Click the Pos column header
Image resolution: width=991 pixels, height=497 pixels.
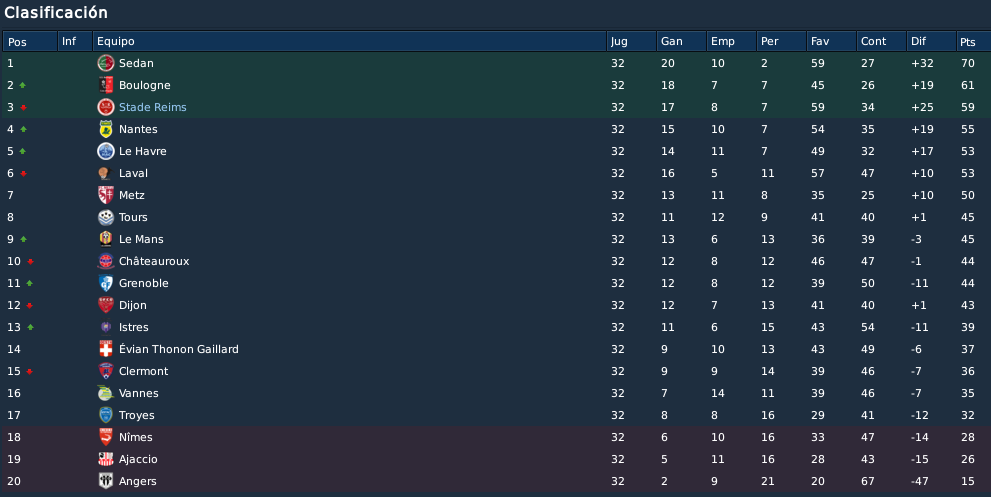tap(30, 42)
